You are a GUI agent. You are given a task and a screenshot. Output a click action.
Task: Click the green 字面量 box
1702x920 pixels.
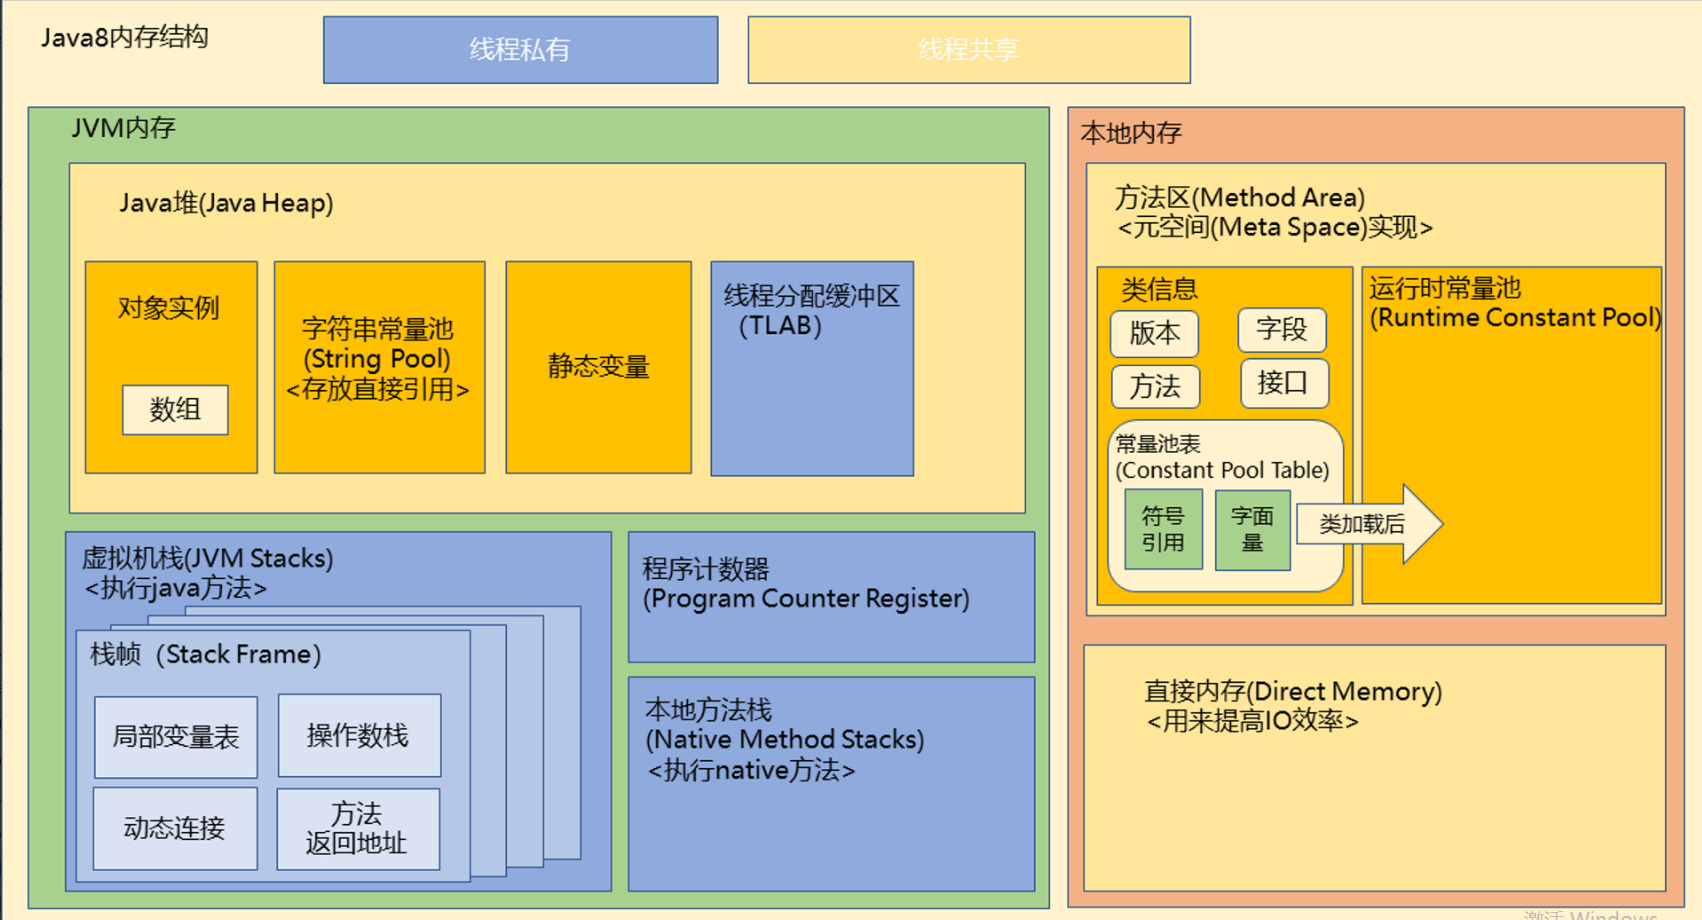(x=1252, y=530)
